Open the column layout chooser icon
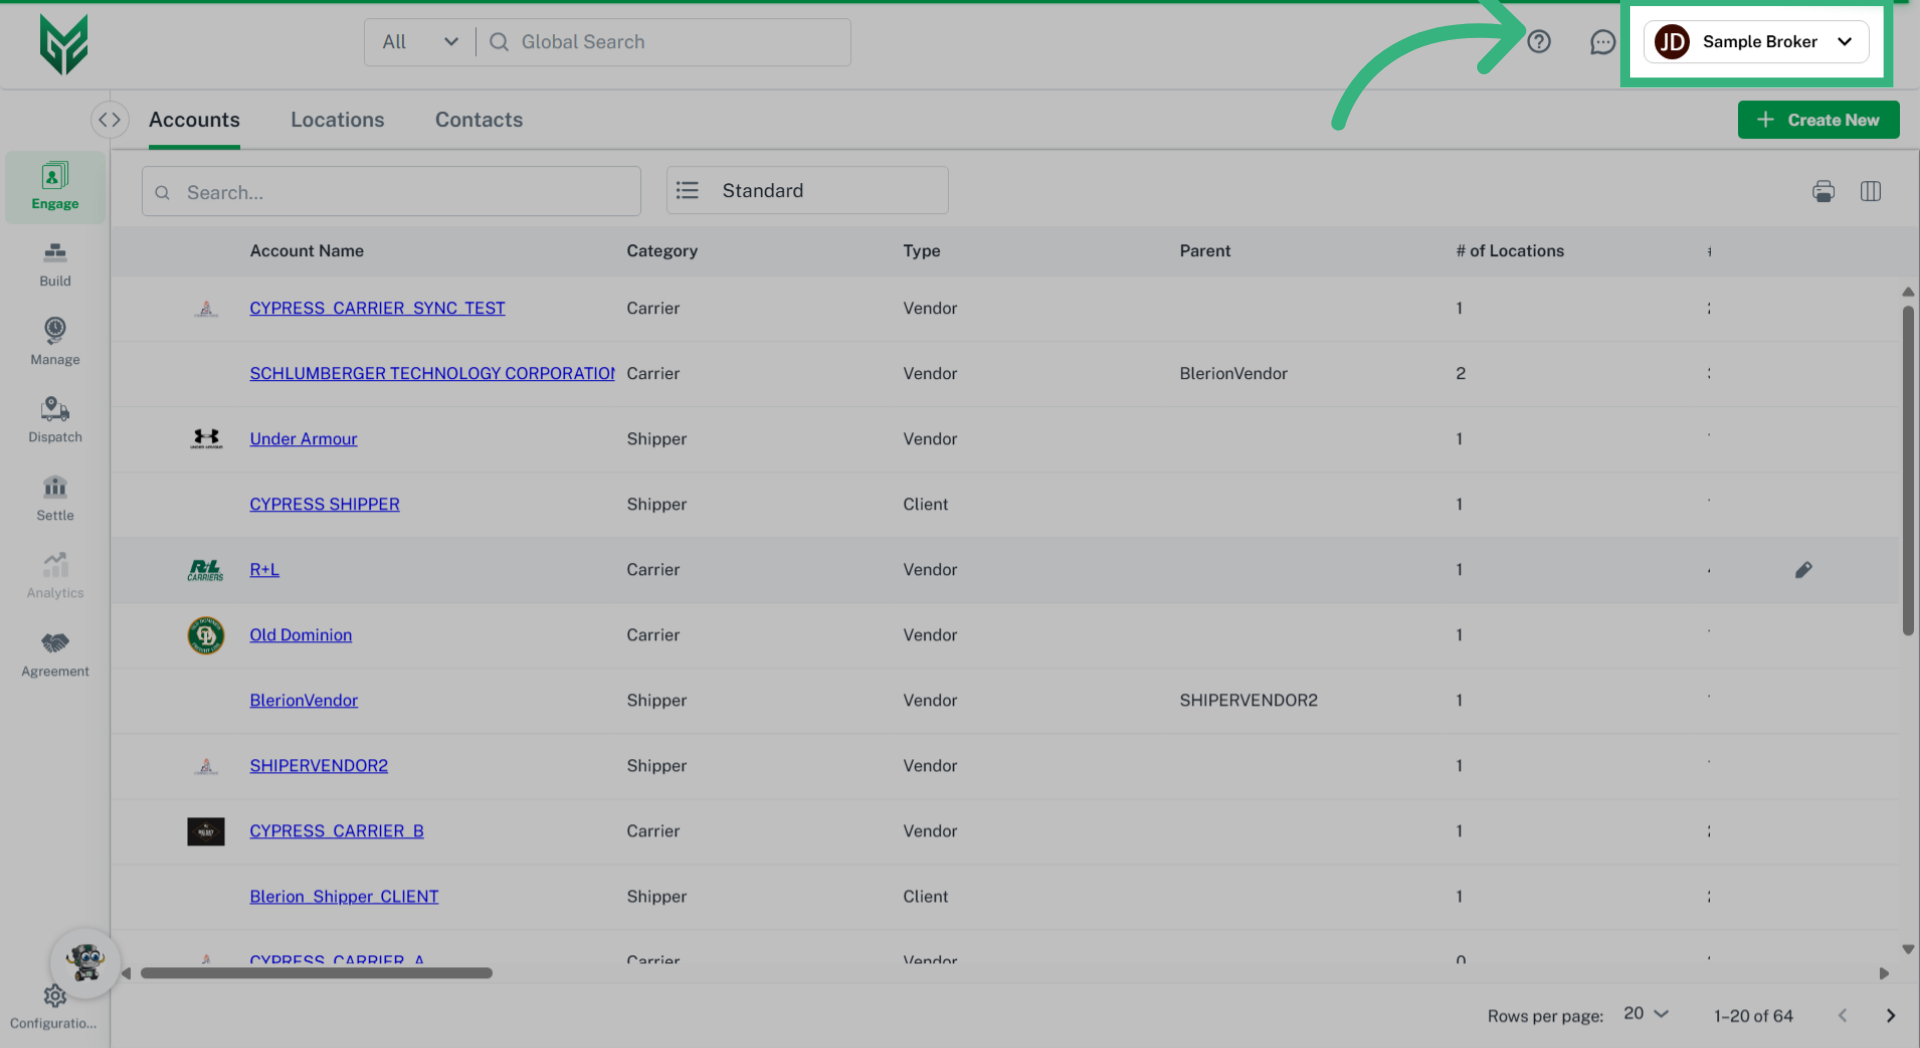Screen dimensions: 1920x1048 click(1870, 191)
